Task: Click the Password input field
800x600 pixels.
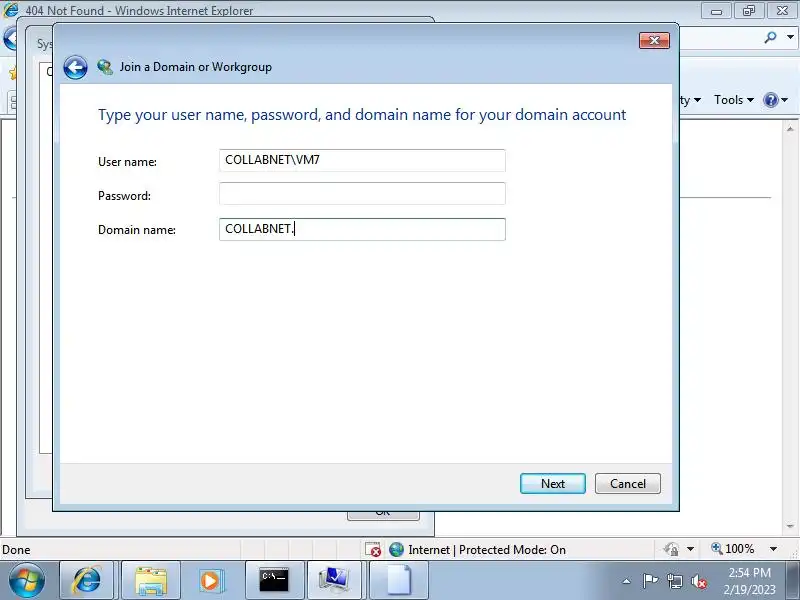Action: 362,194
